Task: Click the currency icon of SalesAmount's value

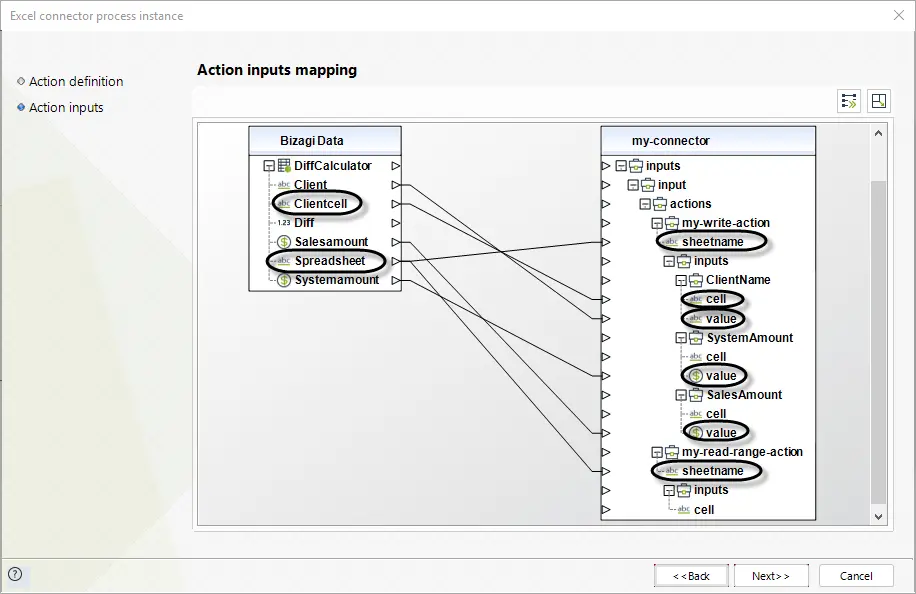Action: (x=696, y=433)
